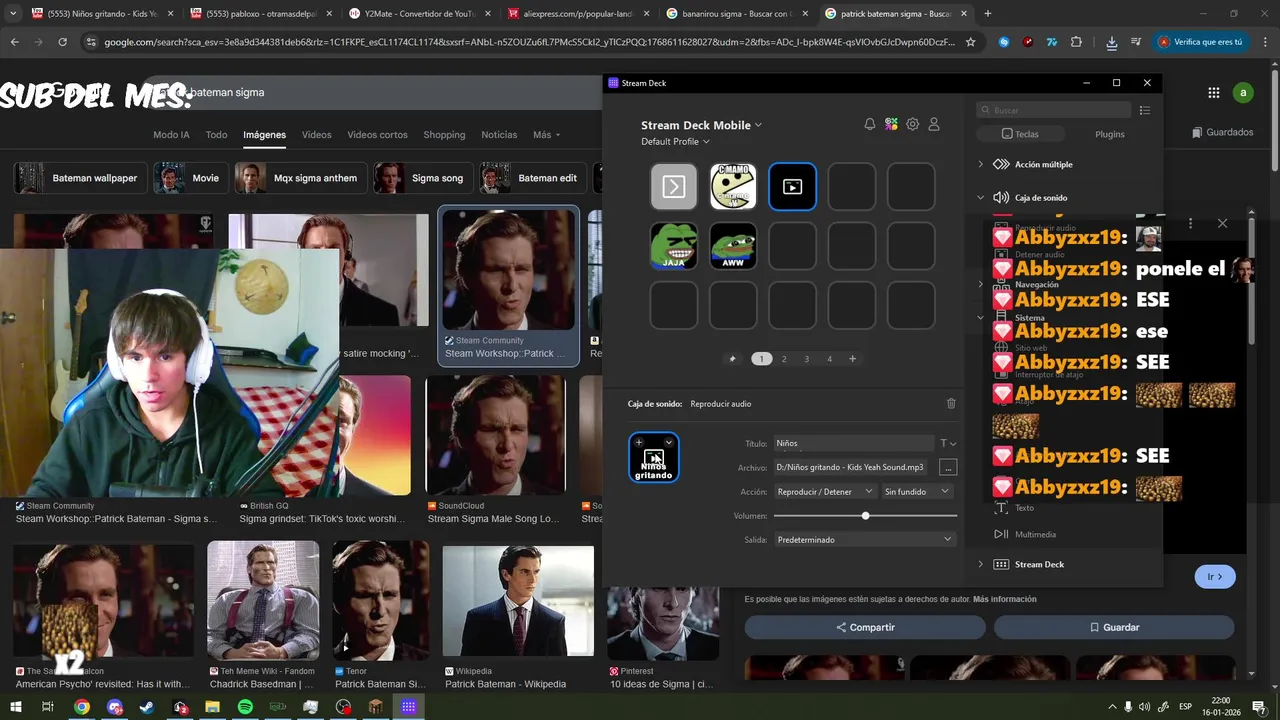The height and width of the screenshot is (720, 1280).
Task: Click the Archivo path field
Action: [853, 467]
